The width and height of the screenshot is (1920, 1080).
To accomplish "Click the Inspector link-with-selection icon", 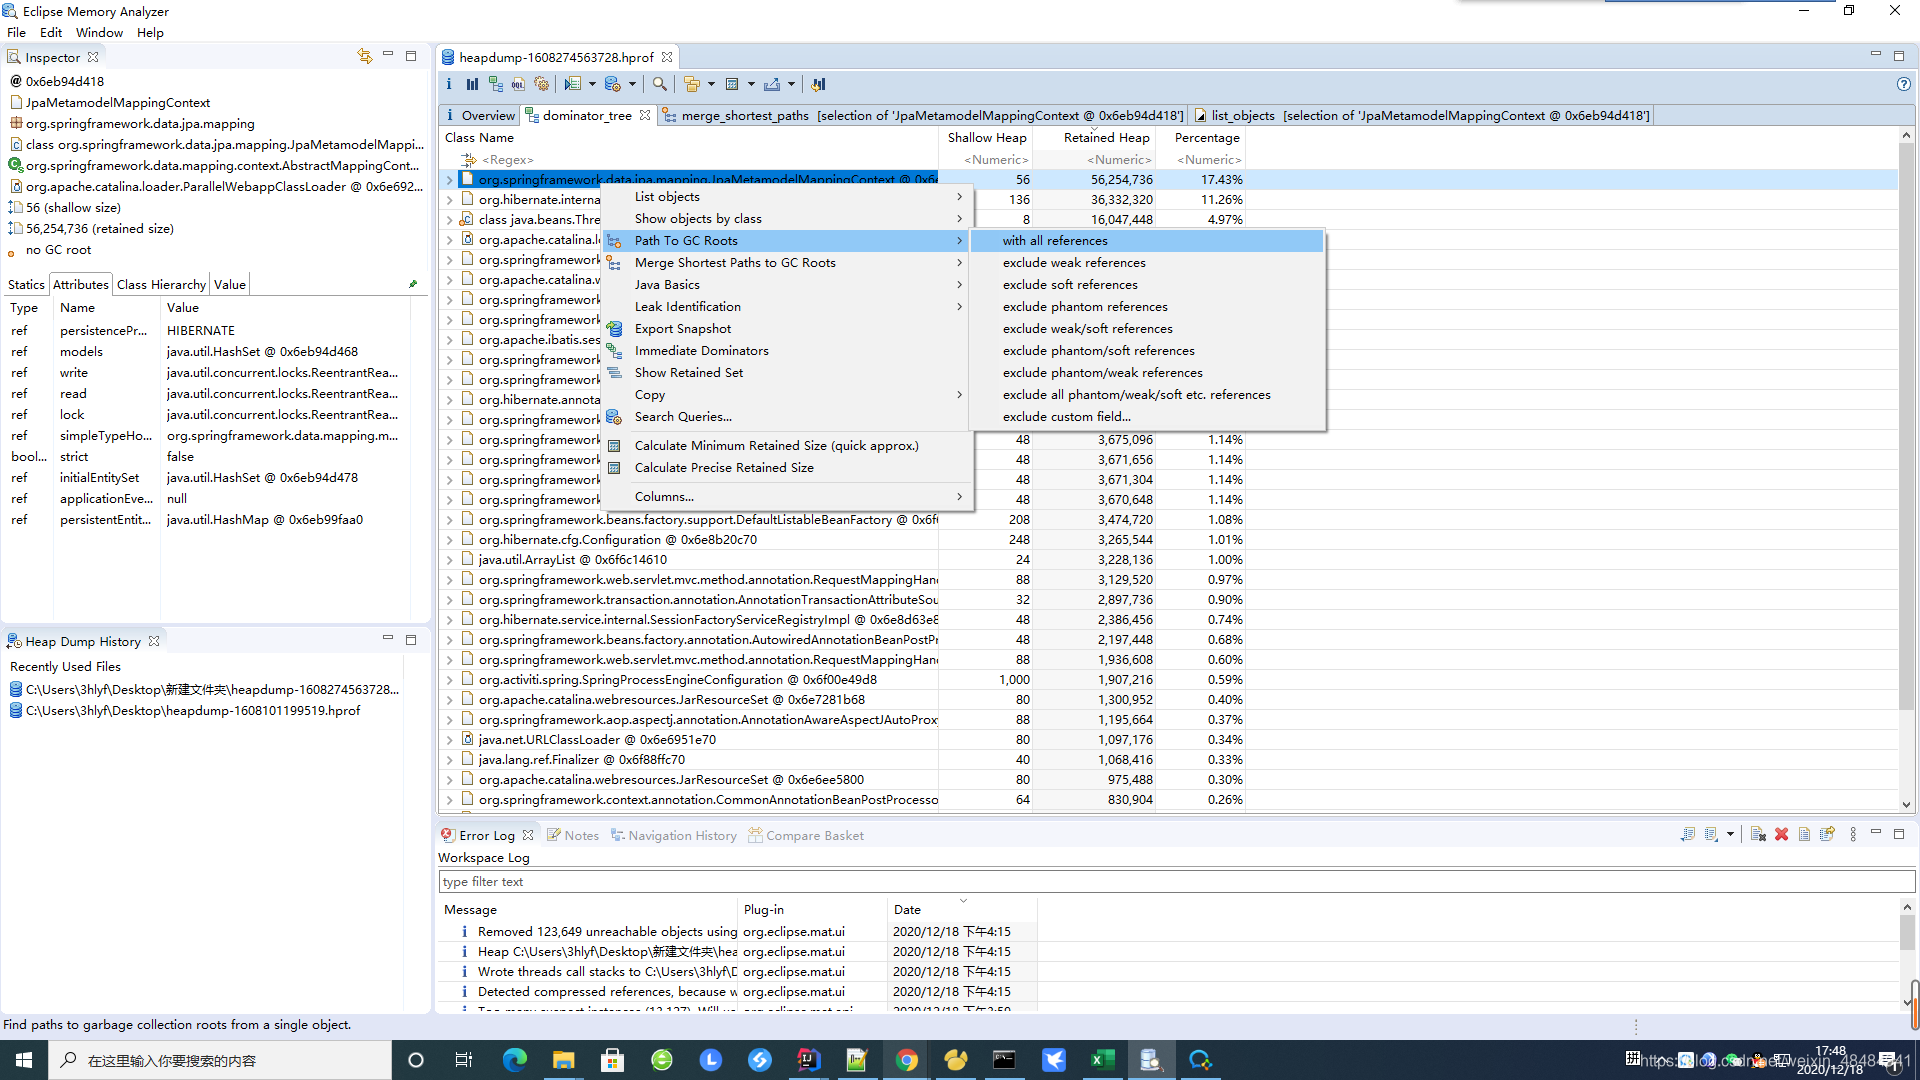I will [364, 56].
